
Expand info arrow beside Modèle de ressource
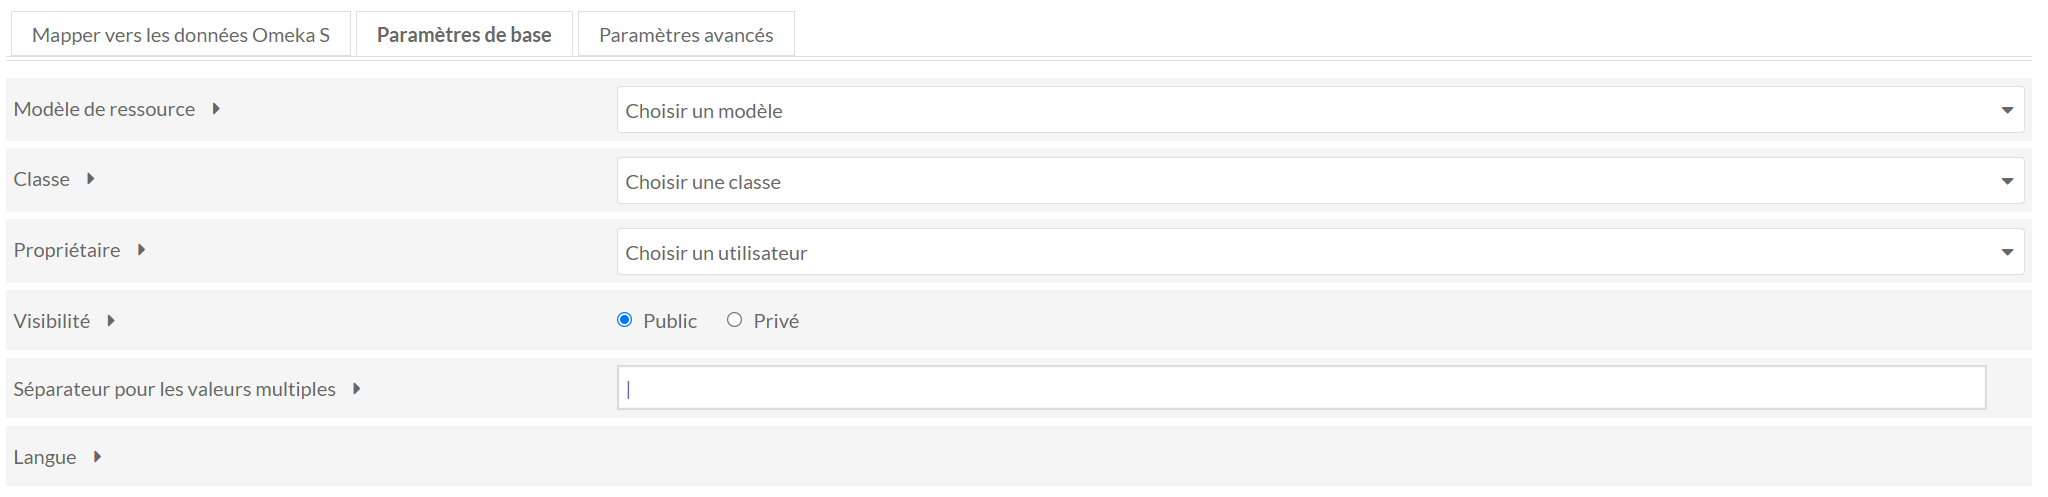(216, 109)
